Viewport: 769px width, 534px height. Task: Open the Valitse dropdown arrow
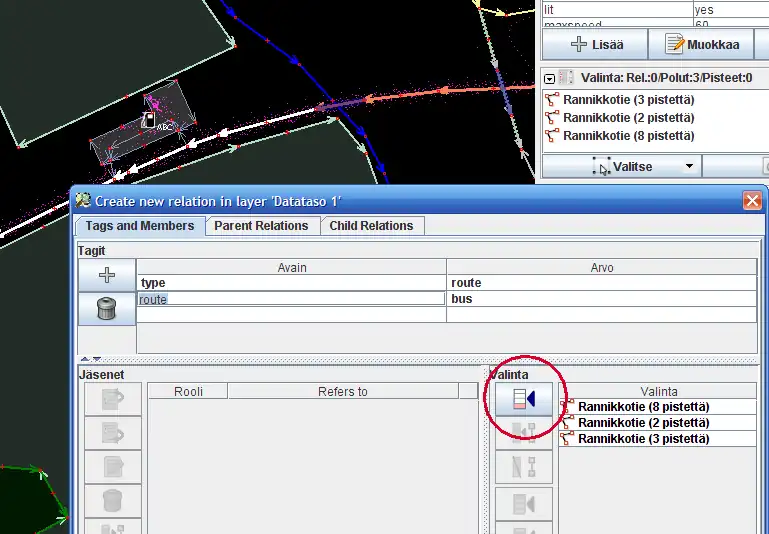coord(689,167)
